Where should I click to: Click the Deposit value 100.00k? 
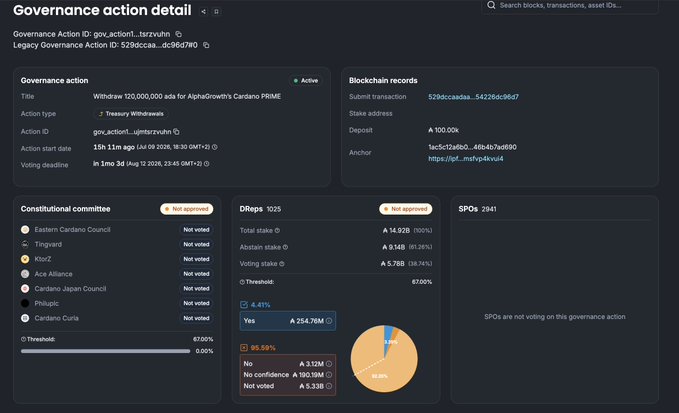[x=443, y=130]
